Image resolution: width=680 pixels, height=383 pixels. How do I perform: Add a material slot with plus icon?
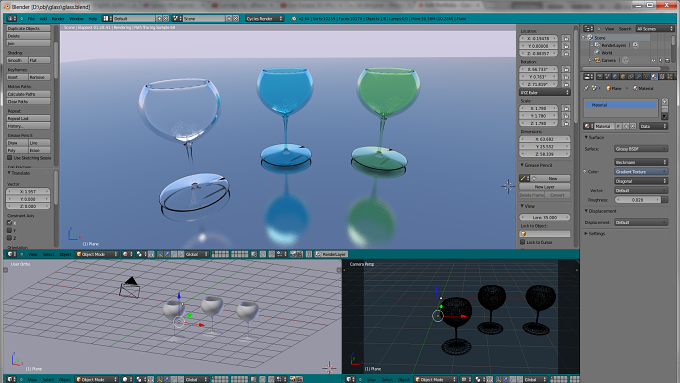tap(665, 101)
